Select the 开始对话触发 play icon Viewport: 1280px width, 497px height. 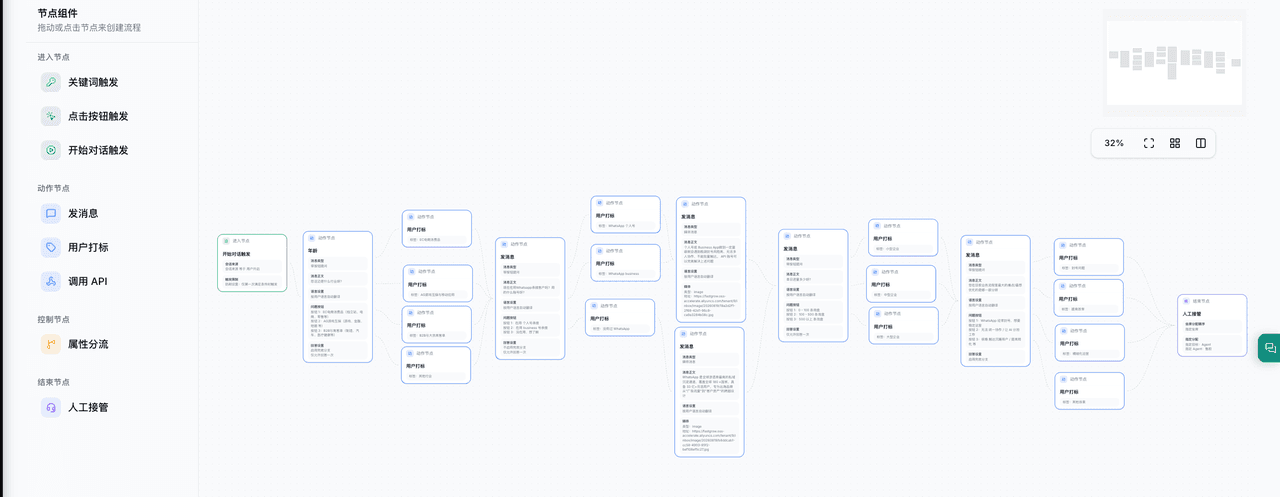coord(51,150)
